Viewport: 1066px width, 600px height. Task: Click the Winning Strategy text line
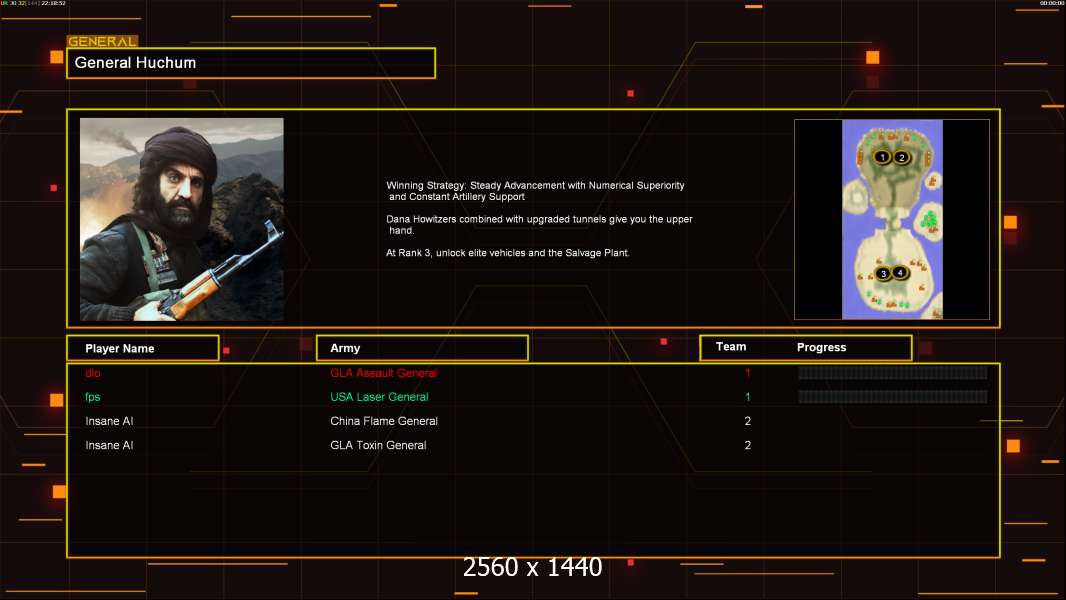(x=535, y=191)
